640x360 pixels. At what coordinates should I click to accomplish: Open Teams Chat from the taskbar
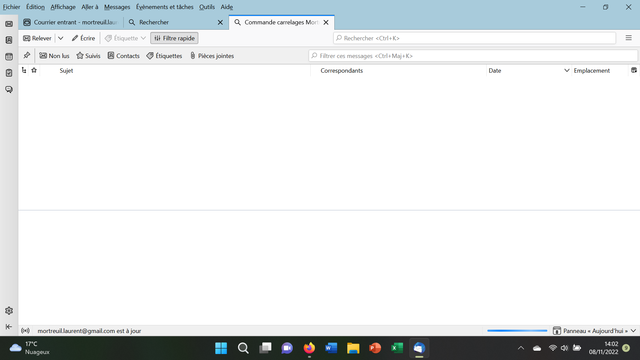(x=287, y=348)
